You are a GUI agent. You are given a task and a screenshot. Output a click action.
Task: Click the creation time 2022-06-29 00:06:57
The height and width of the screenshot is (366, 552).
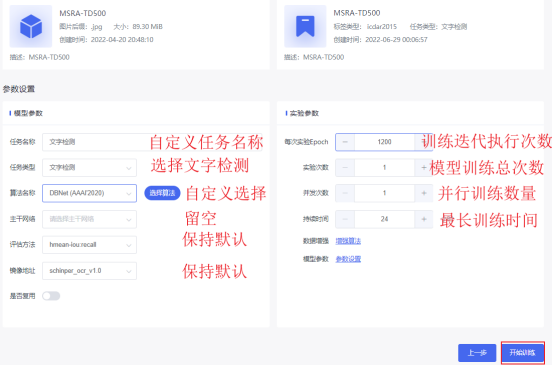(396, 40)
